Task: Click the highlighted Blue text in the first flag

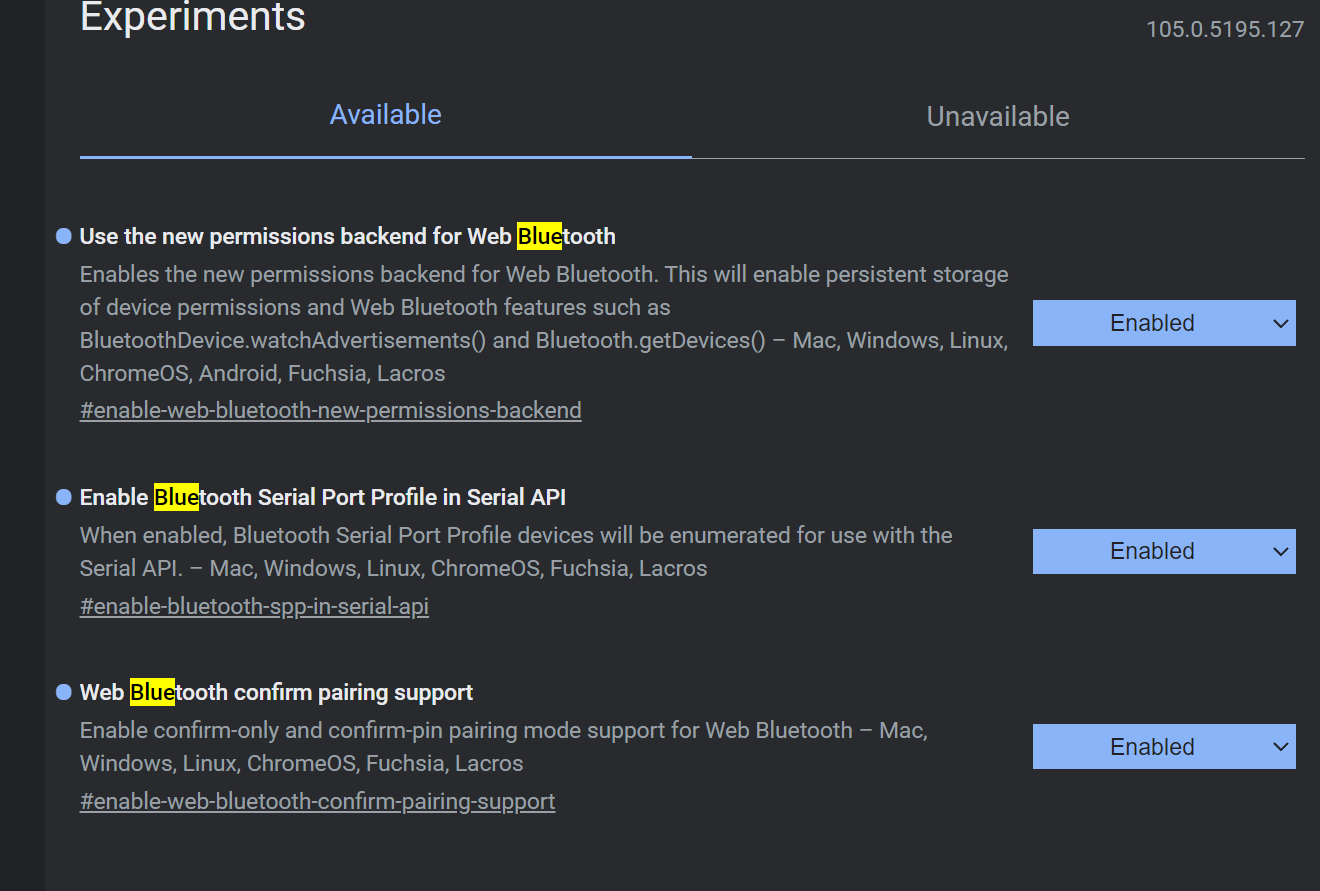Action: point(539,236)
